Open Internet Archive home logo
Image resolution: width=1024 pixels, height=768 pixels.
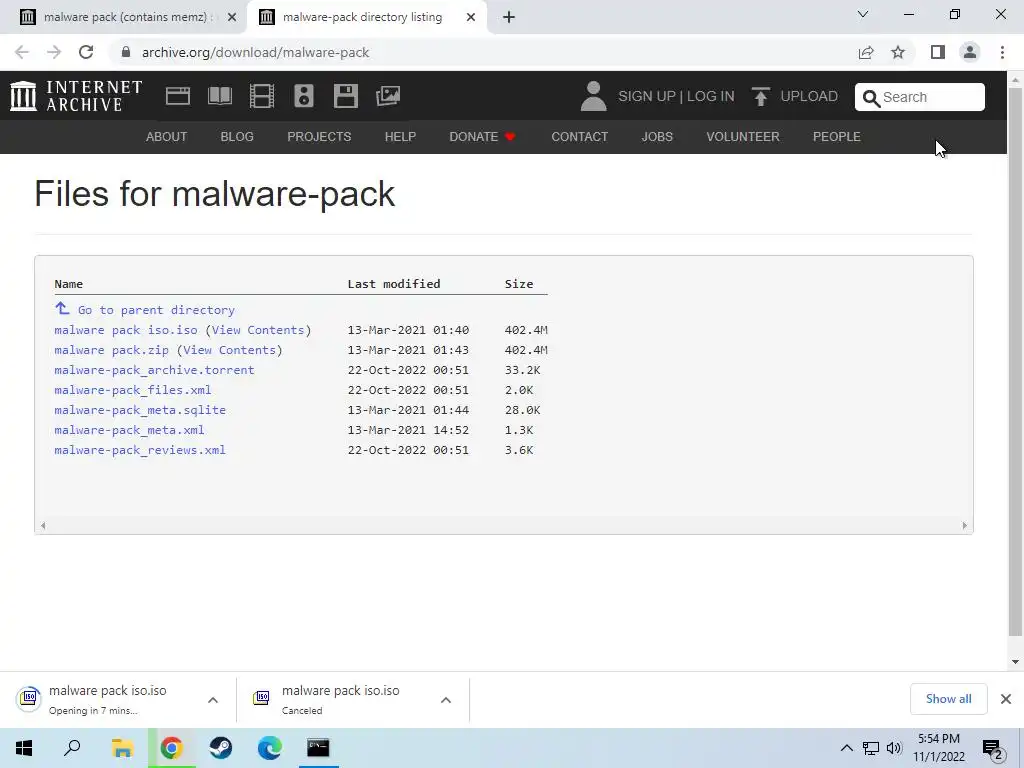[76, 96]
